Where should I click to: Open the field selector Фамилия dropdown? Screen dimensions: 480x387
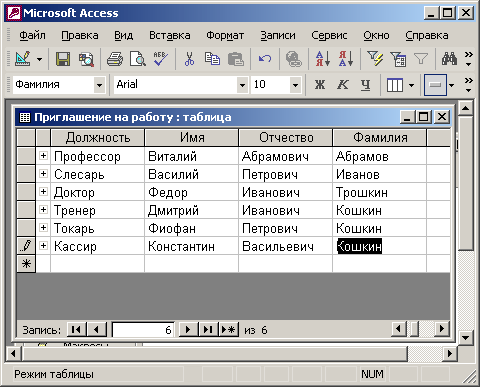click(99, 85)
